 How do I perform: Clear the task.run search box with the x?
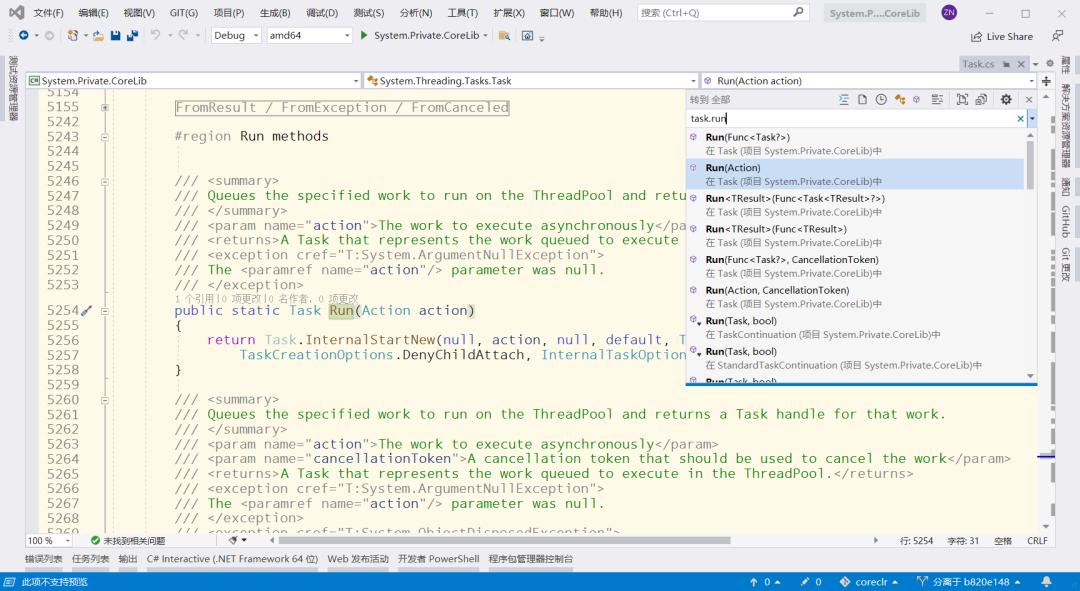[1019, 118]
